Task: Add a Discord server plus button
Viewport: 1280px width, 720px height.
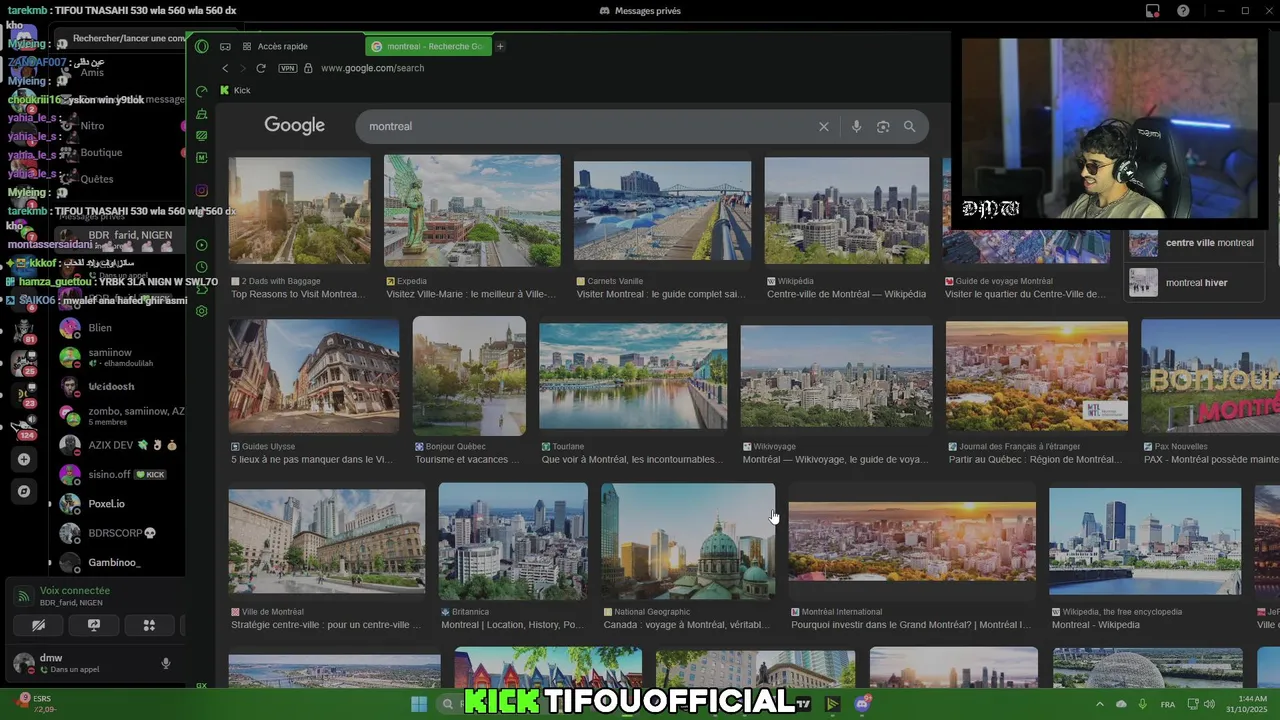Action: pyautogui.click(x=24, y=459)
